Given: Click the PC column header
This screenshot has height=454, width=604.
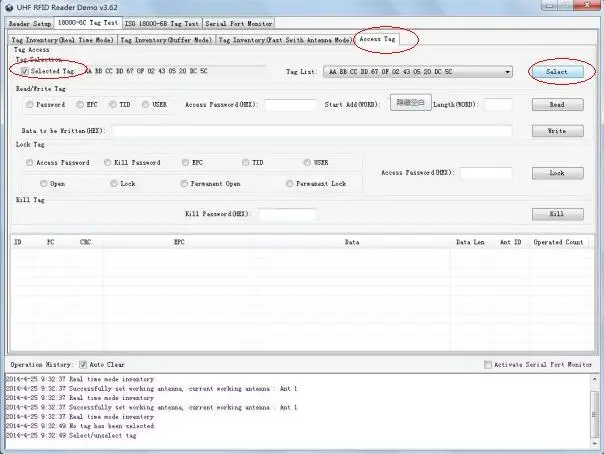Looking at the screenshot, I should coord(50,242).
